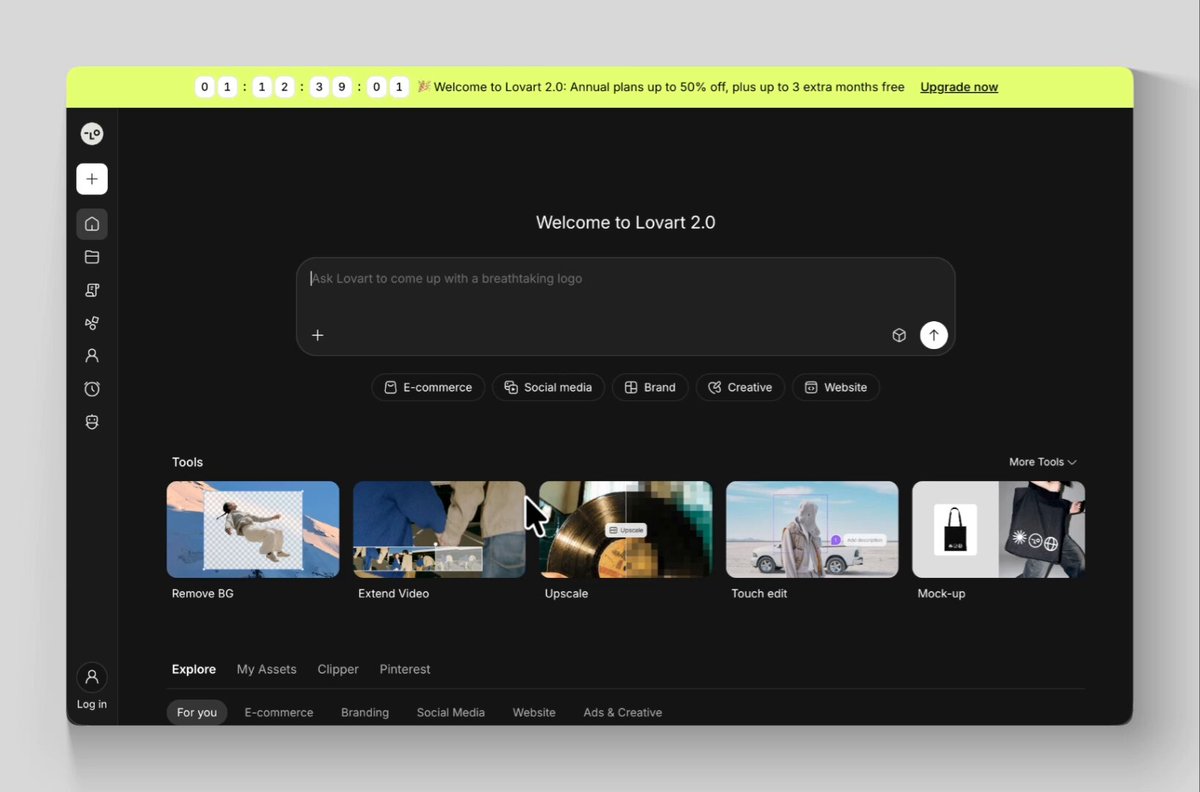Expand the More Tools dropdown
1200x792 pixels.
point(1043,462)
